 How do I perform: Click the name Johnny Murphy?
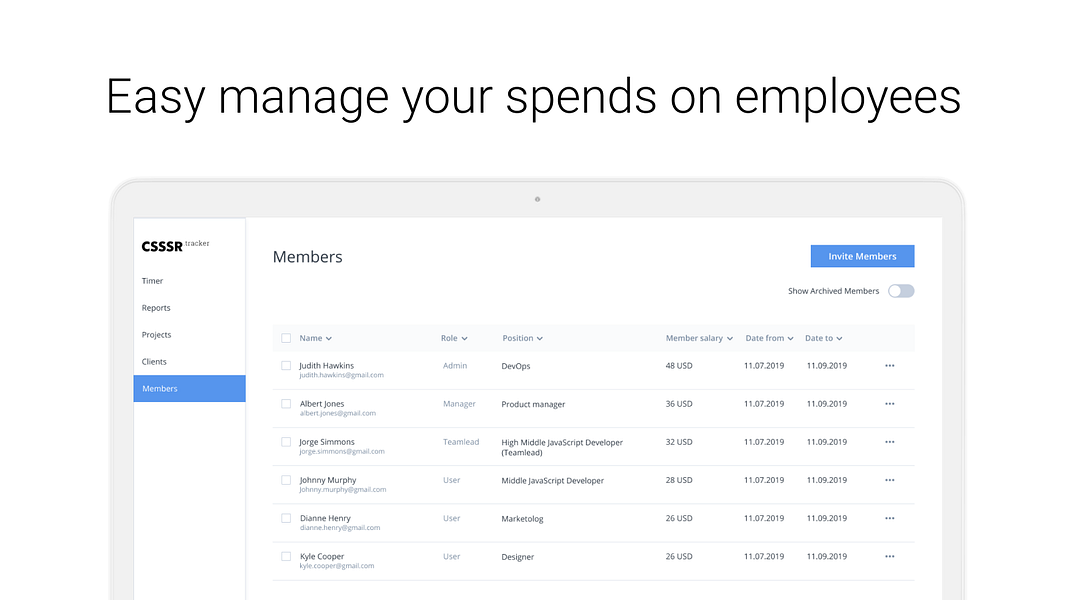point(327,480)
